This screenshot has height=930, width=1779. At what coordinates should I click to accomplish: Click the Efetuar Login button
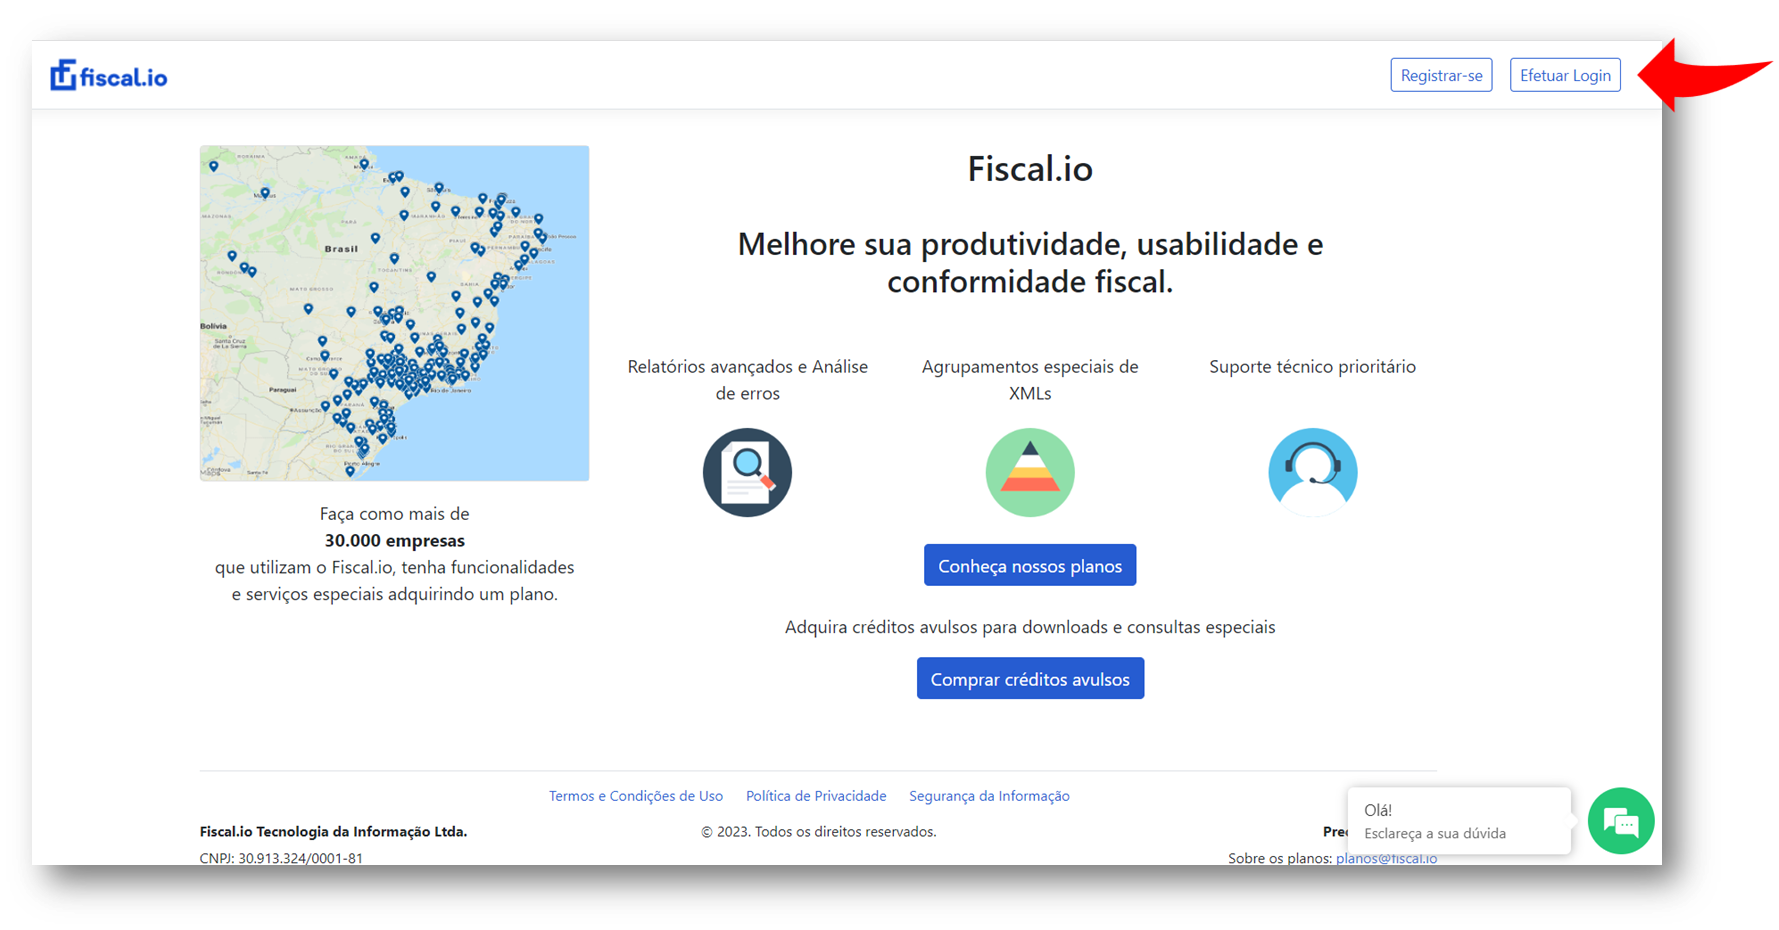pyautogui.click(x=1565, y=75)
